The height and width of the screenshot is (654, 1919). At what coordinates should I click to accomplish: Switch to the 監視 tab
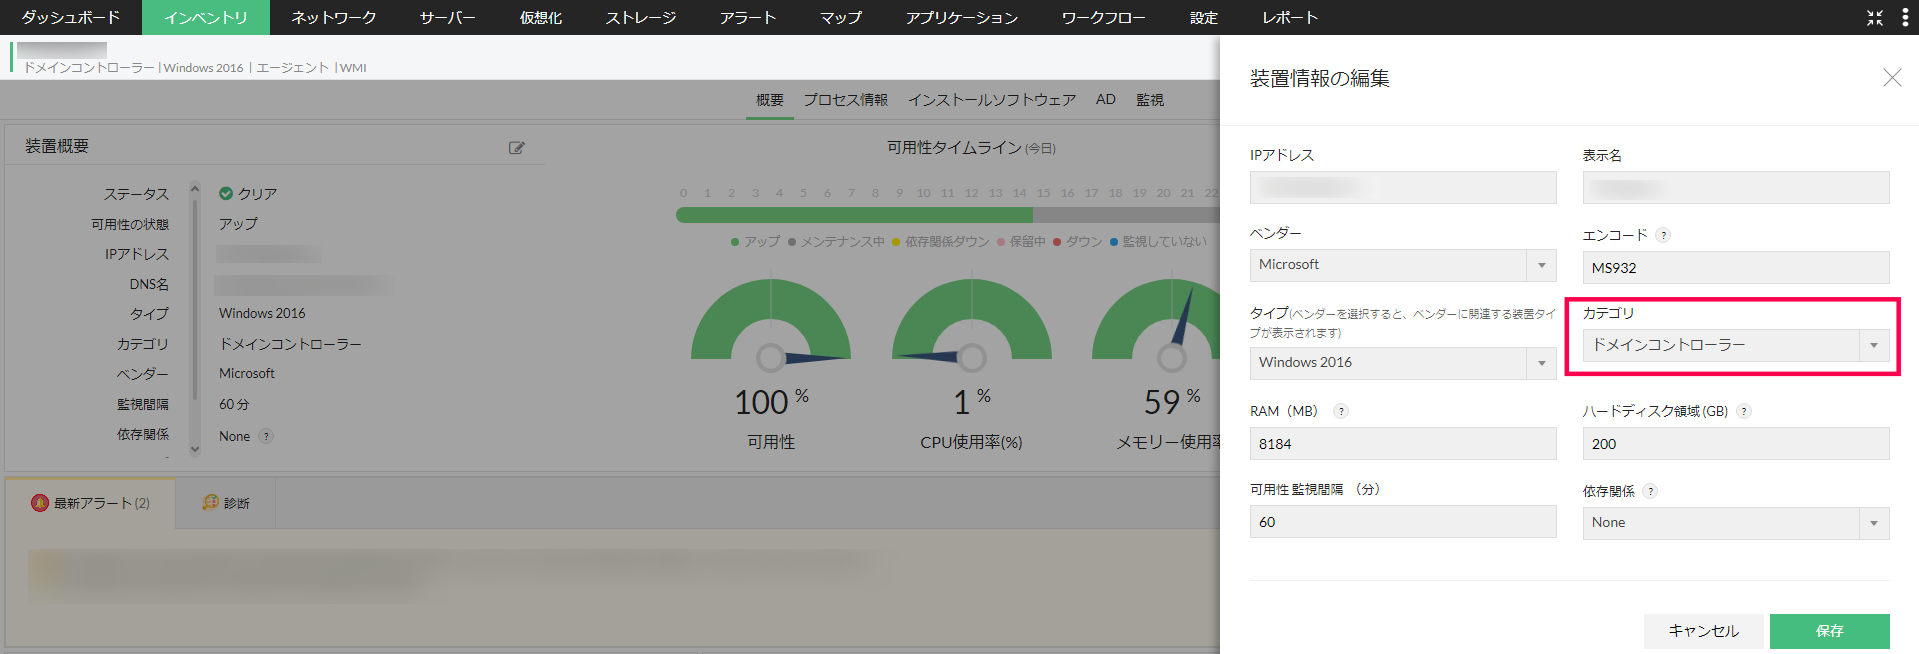[x=1150, y=100]
